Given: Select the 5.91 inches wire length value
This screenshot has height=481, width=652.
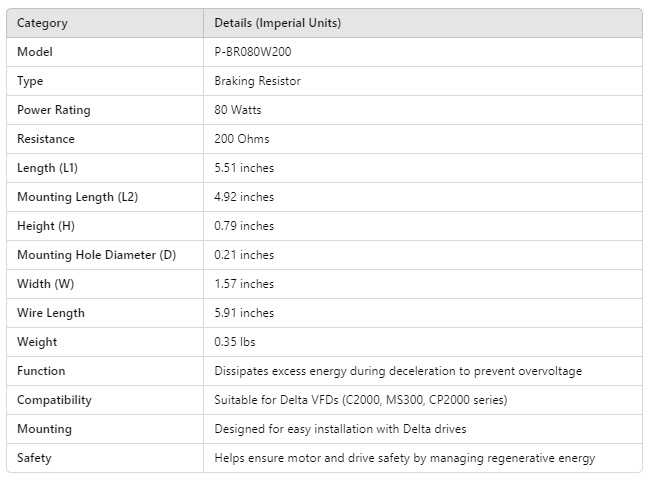Looking at the screenshot, I should (x=244, y=313).
